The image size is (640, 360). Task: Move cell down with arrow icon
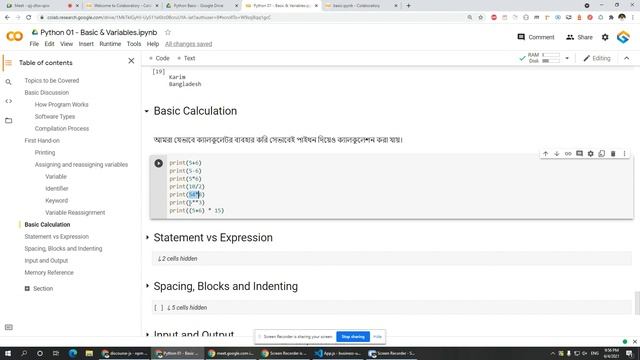point(557,154)
